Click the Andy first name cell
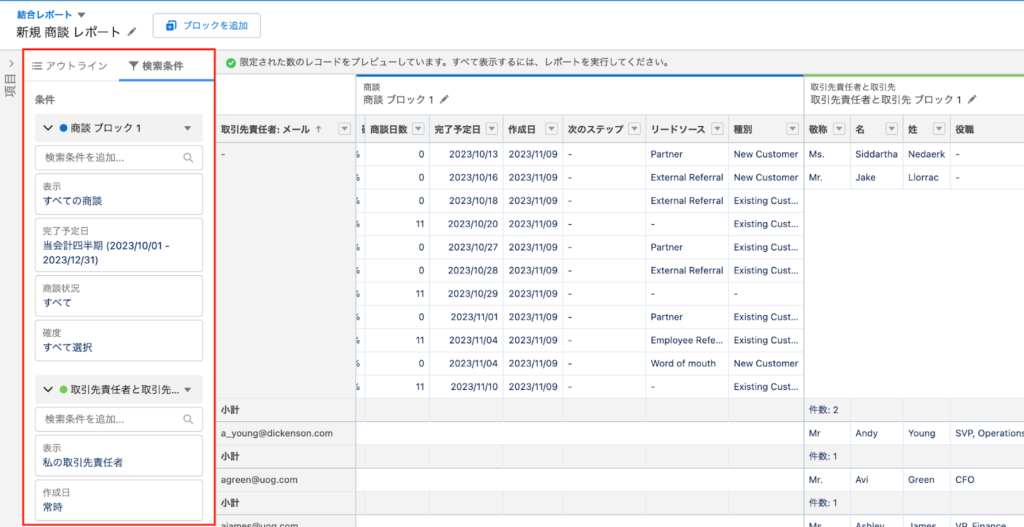Image resolution: width=1024 pixels, height=527 pixels. (x=876, y=433)
